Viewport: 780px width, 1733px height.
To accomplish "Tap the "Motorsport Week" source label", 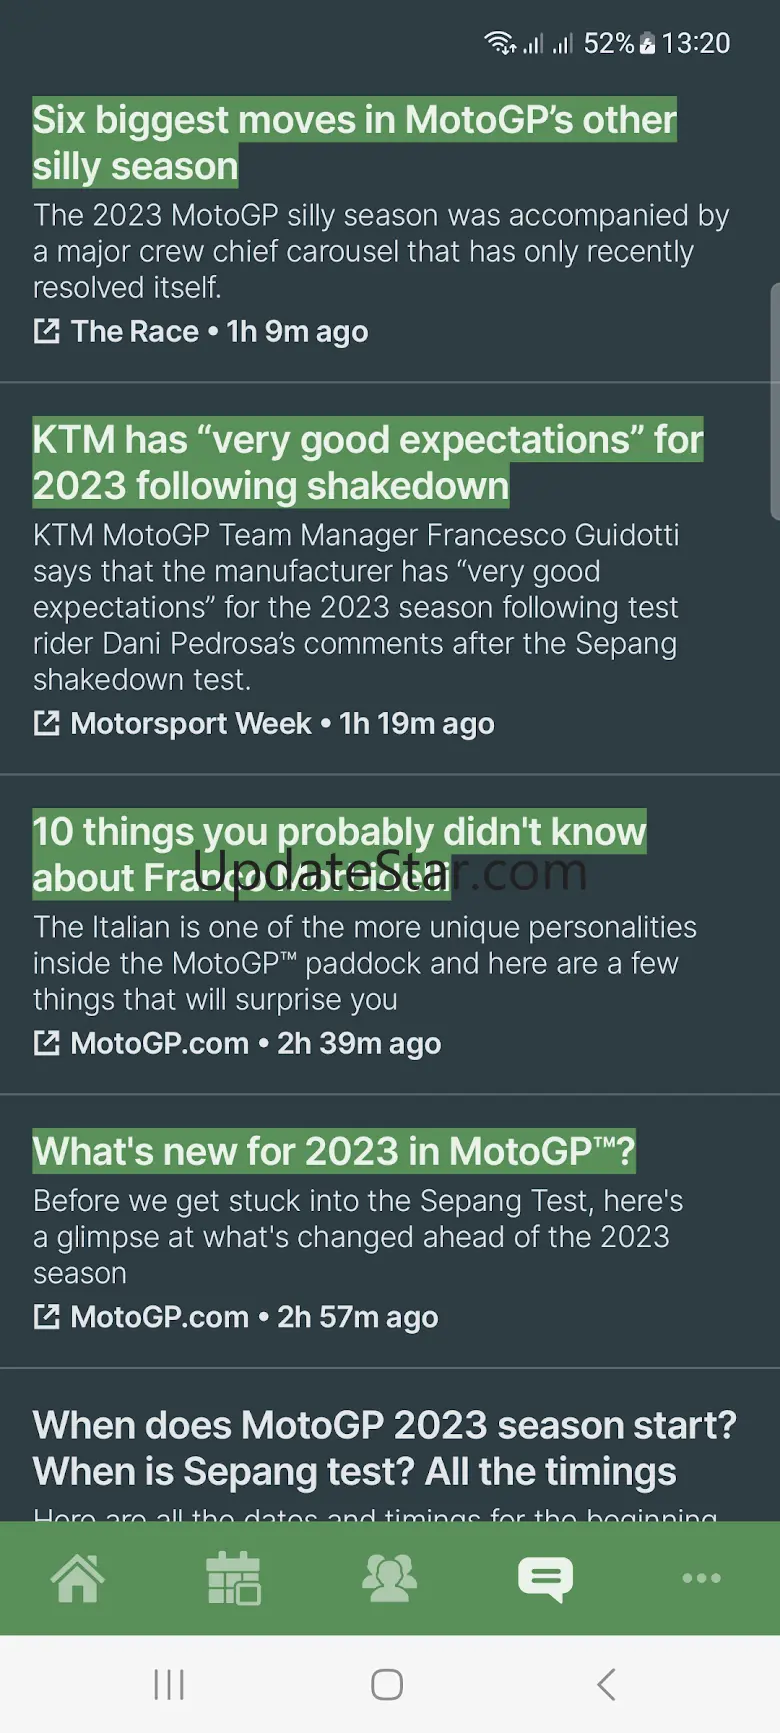I will pos(191,723).
